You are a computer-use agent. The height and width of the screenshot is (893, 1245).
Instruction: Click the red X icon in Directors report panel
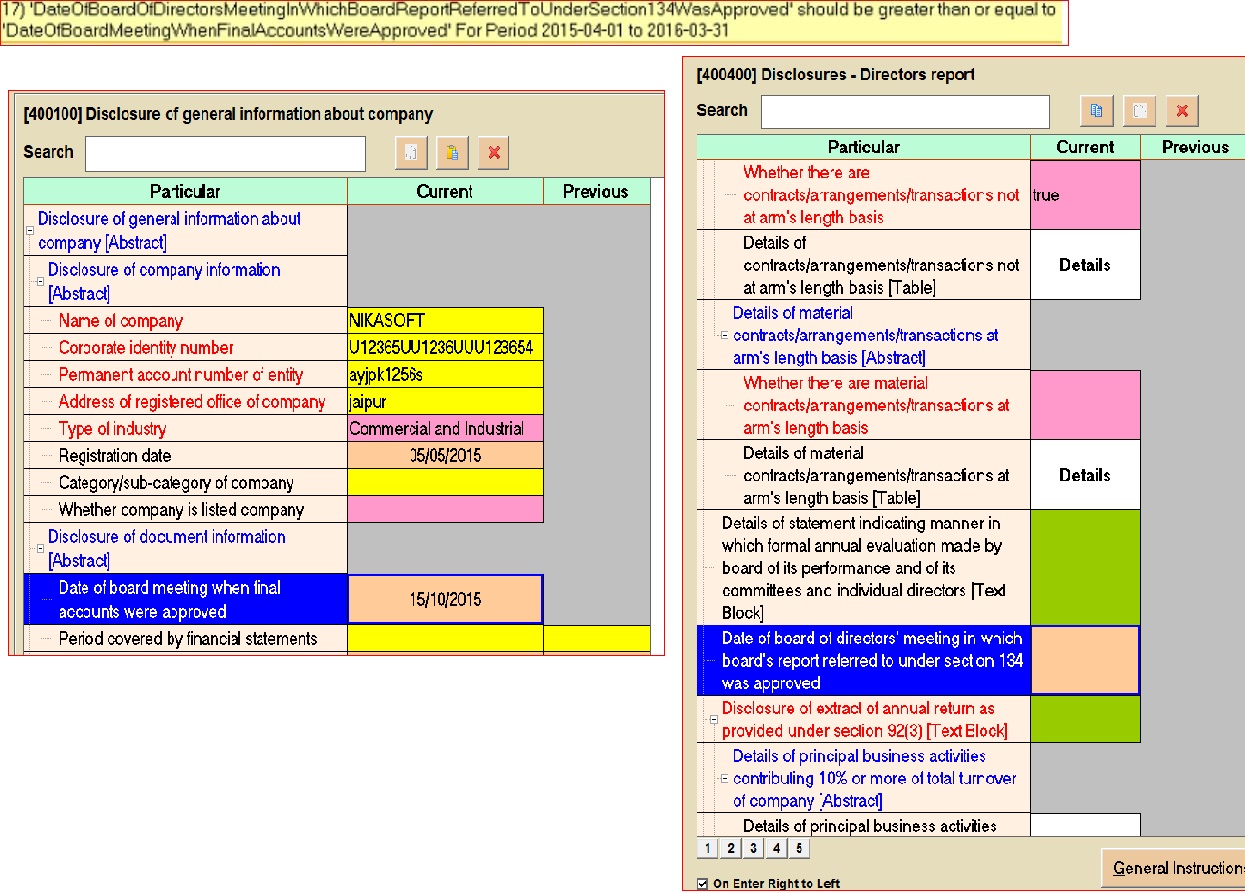1181,112
